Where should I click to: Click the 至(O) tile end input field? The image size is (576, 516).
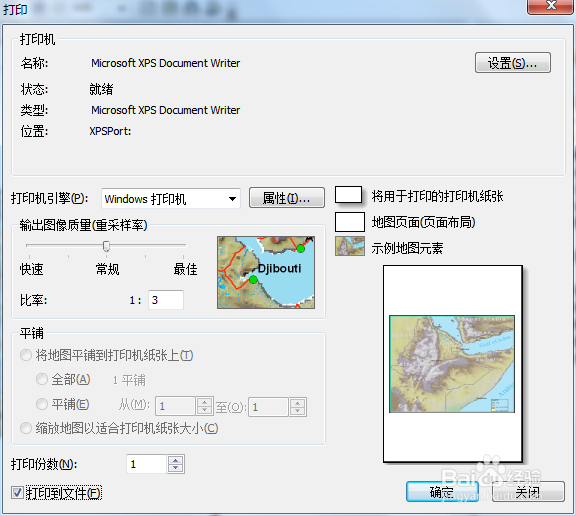[268, 407]
